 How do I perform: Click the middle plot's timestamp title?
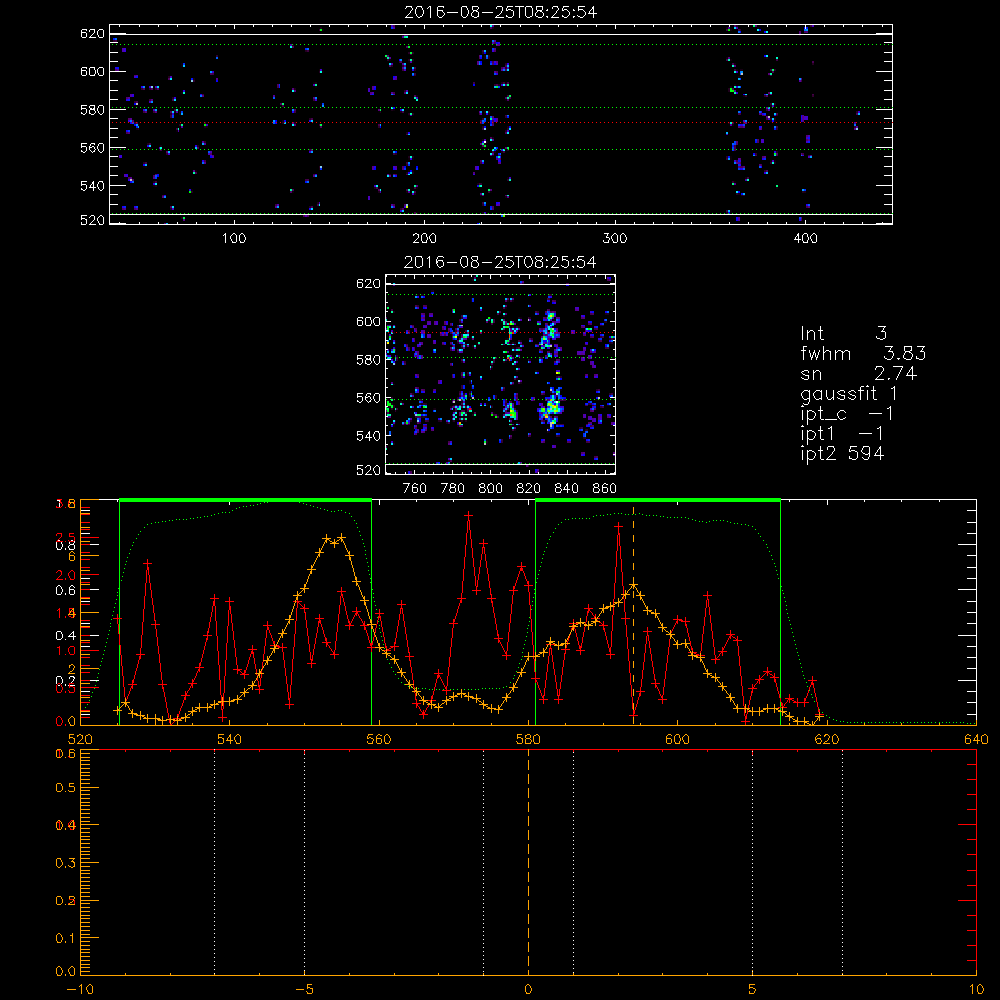[x=500, y=262]
